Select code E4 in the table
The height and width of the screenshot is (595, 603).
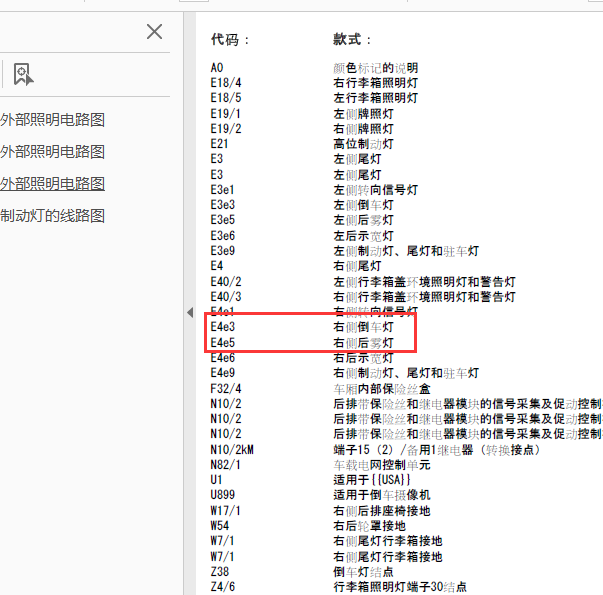(217, 266)
